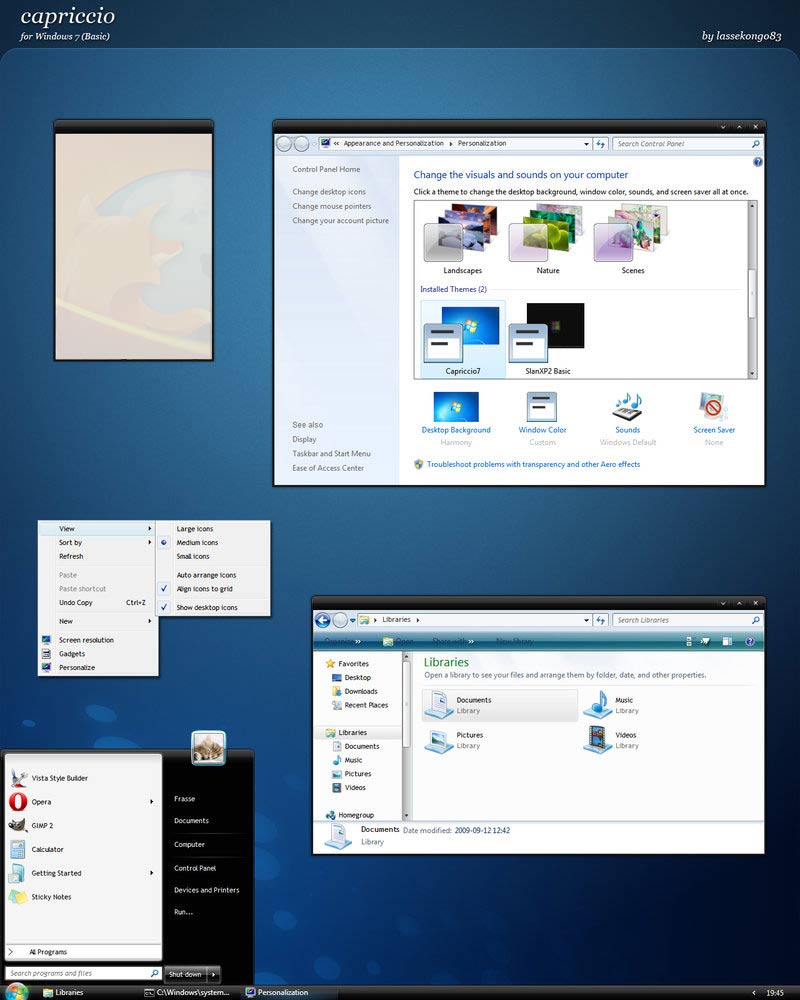Expand the Shut down options arrow
800x1000 pixels.
click(x=213, y=974)
